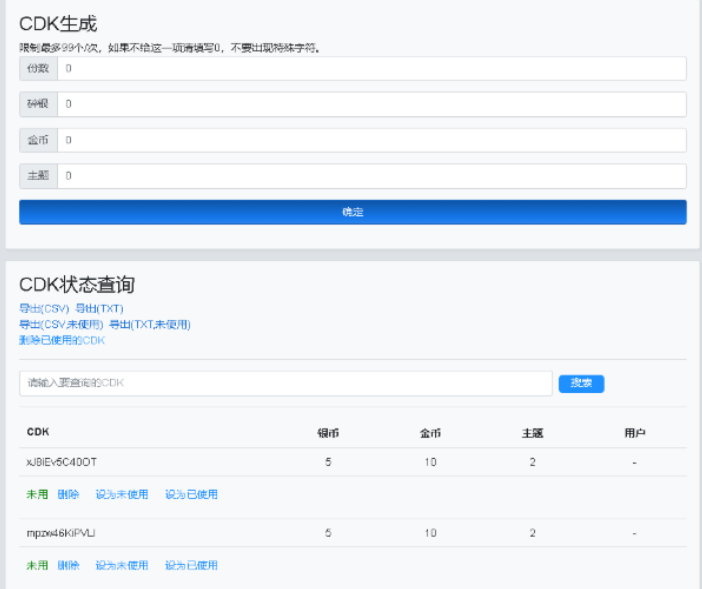Mark xJBlEv5C40OT as 设为已使用

coord(191,494)
